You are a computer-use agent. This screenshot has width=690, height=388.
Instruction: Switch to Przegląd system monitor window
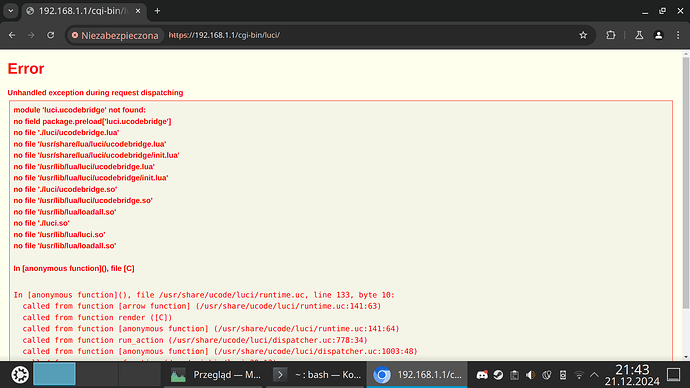pos(215,375)
